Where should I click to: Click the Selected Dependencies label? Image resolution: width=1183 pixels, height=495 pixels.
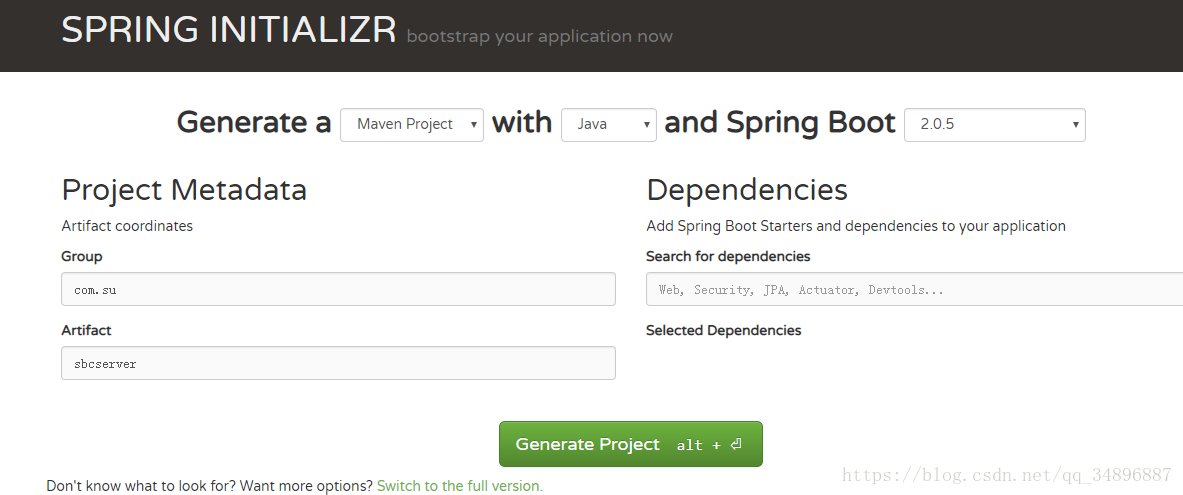click(724, 331)
